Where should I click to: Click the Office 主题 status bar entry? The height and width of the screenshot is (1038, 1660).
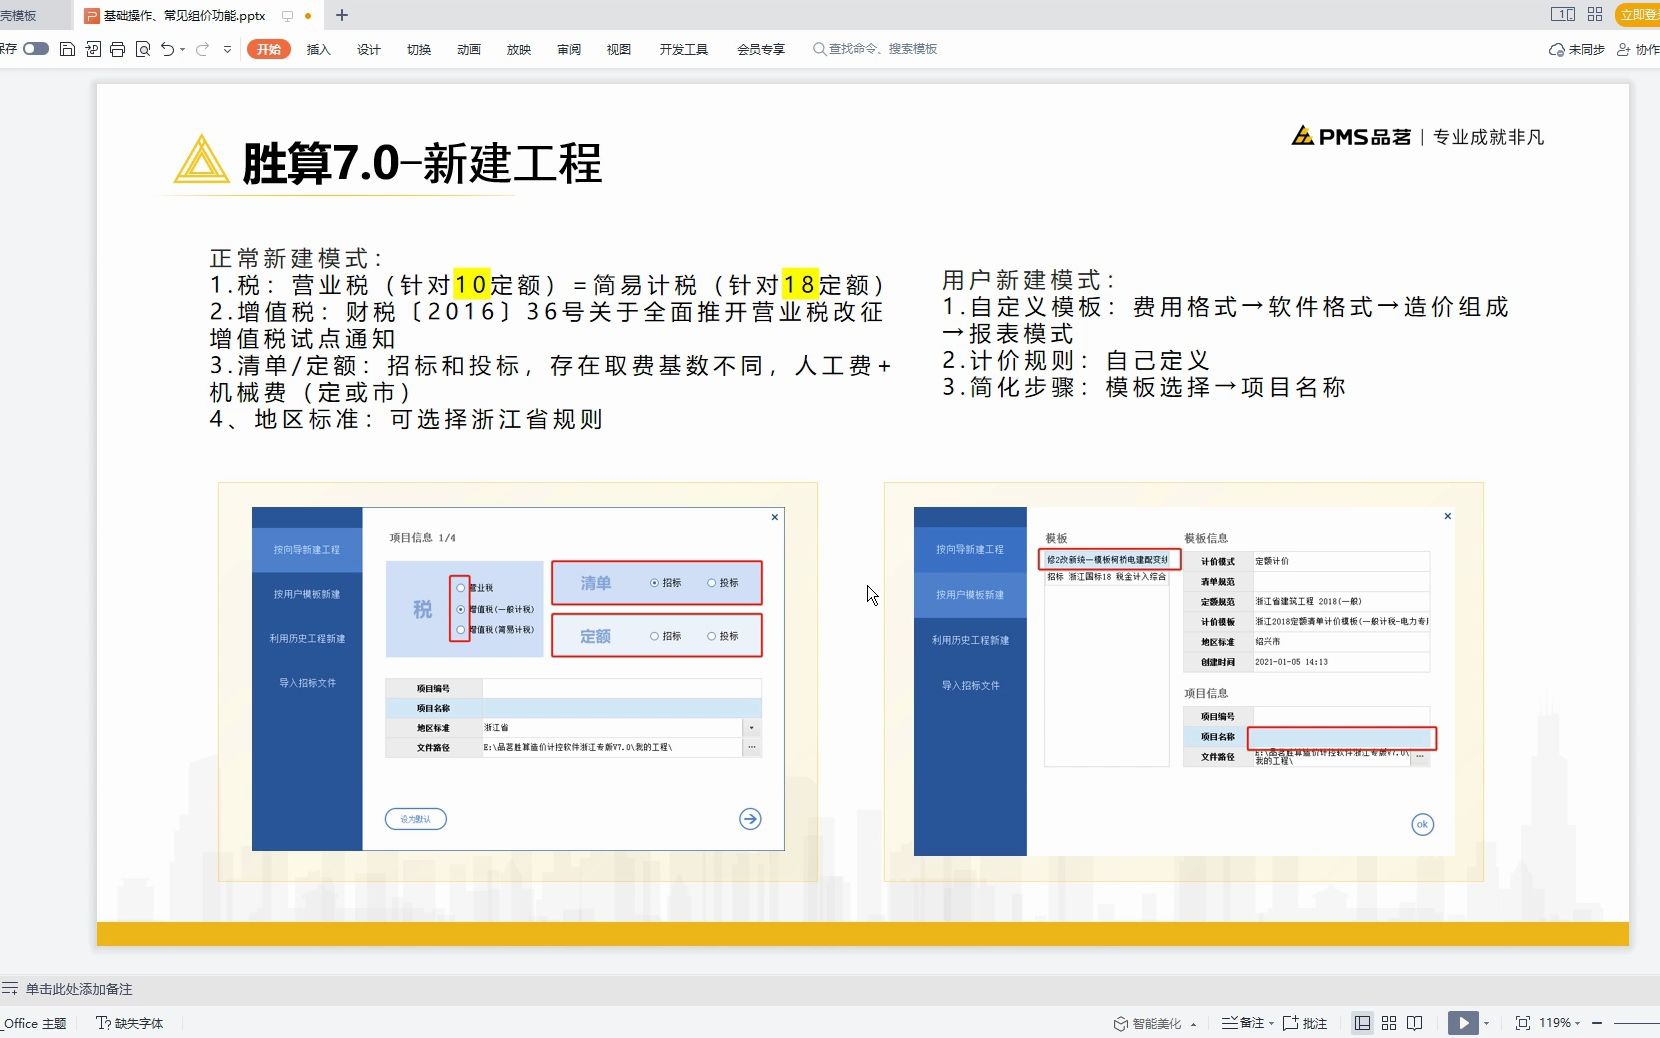click(34, 1023)
